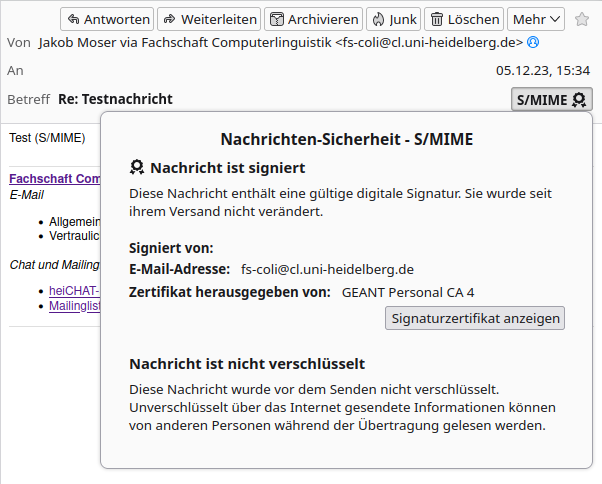Open the heiCHAT link

point(74,291)
